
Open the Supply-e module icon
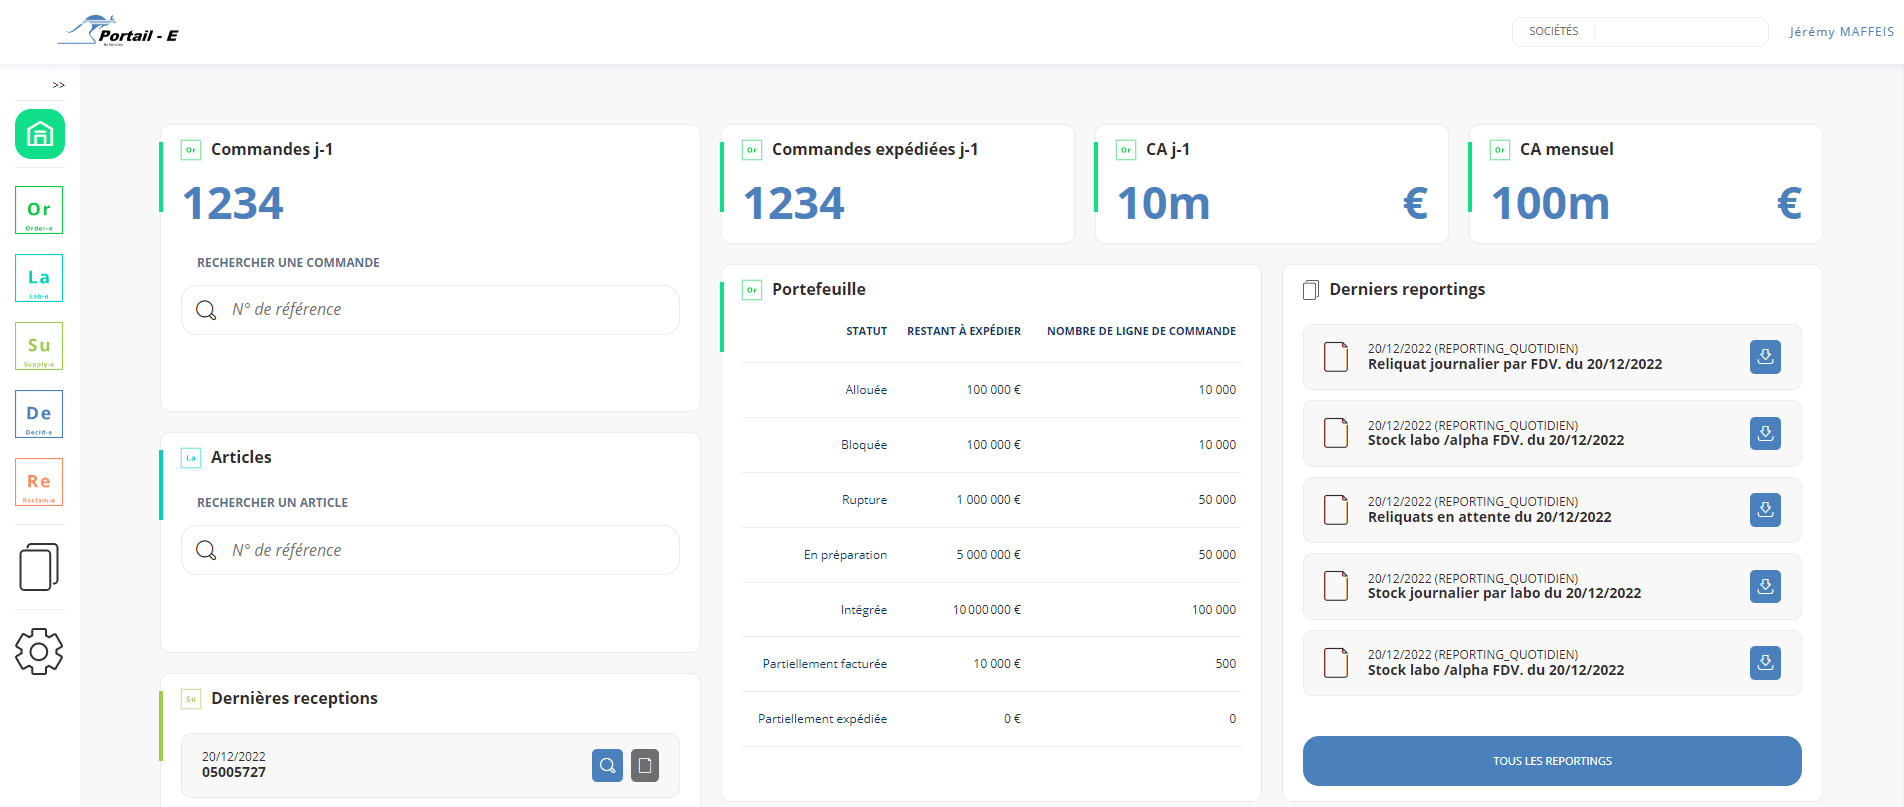(39, 346)
